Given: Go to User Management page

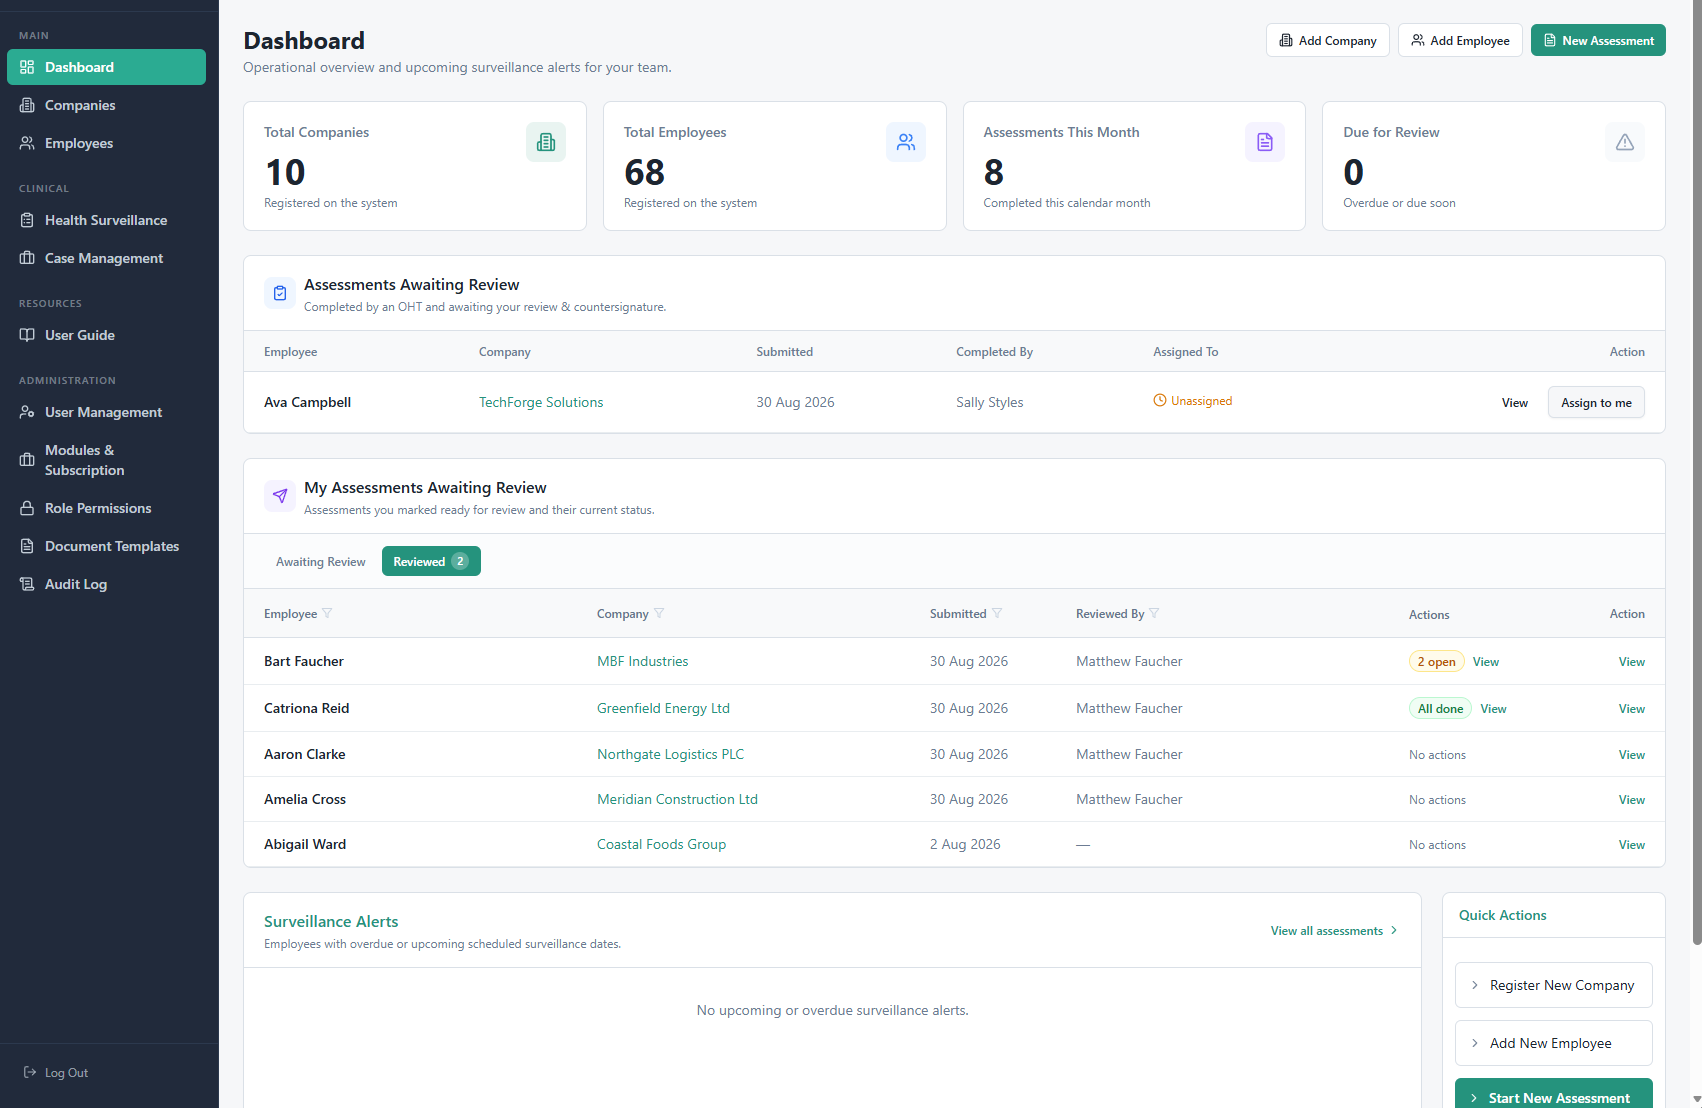Looking at the screenshot, I should 106,412.
